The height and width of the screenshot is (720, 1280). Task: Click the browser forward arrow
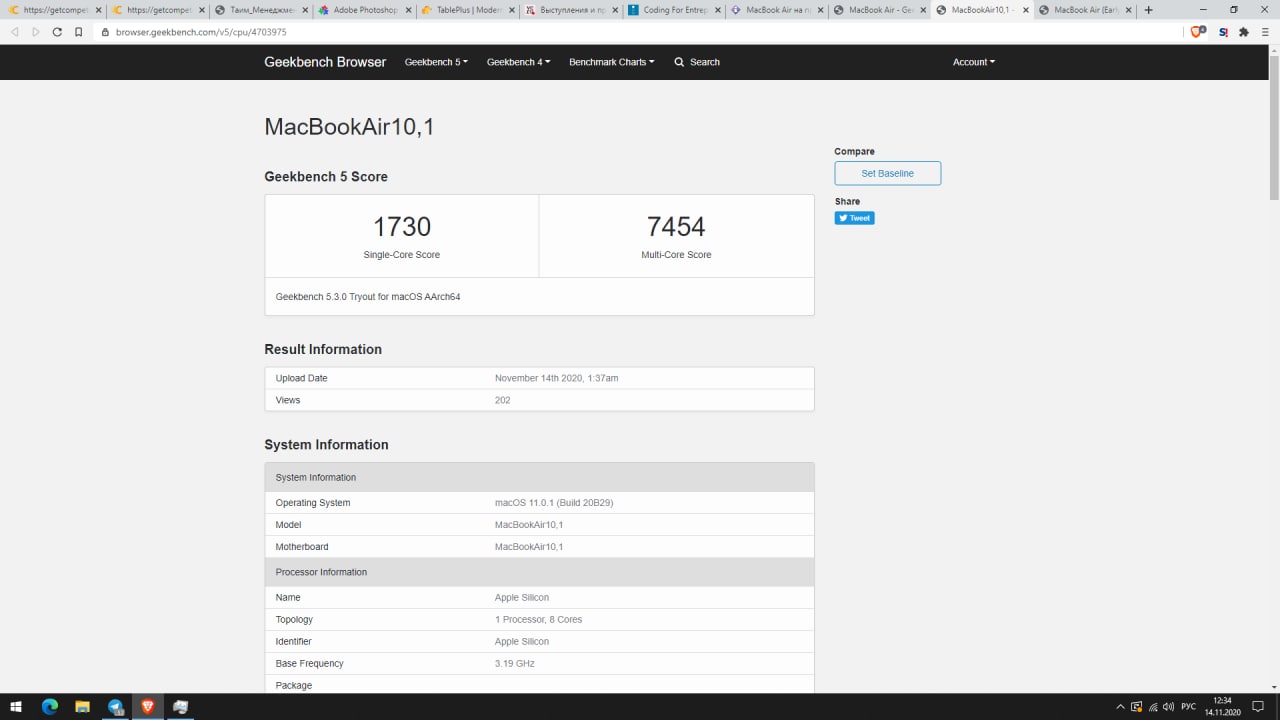[36, 32]
